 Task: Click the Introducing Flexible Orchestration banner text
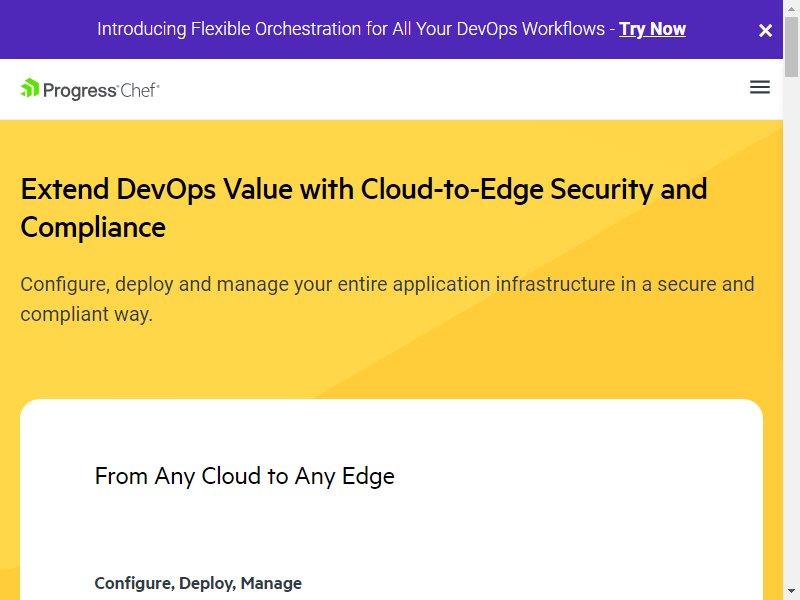(351, 29)
